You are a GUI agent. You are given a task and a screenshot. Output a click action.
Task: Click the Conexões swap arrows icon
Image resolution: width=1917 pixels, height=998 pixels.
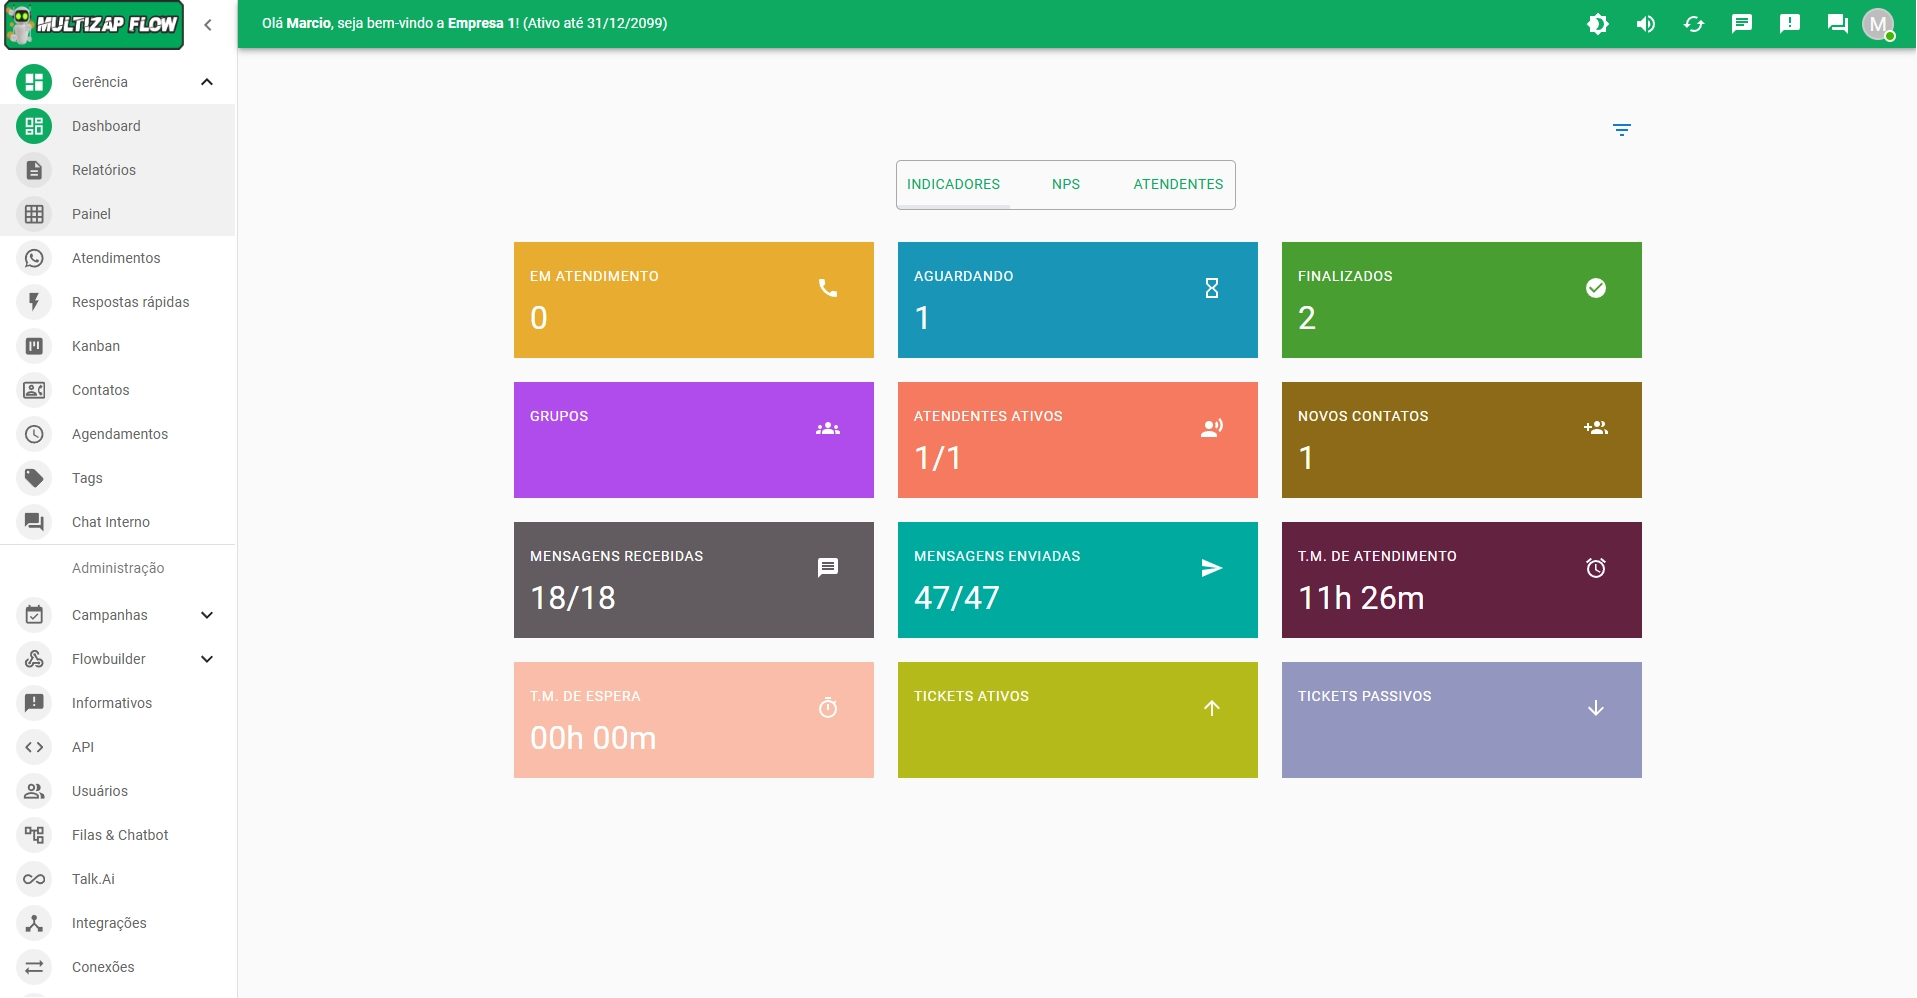pos(34,967)
